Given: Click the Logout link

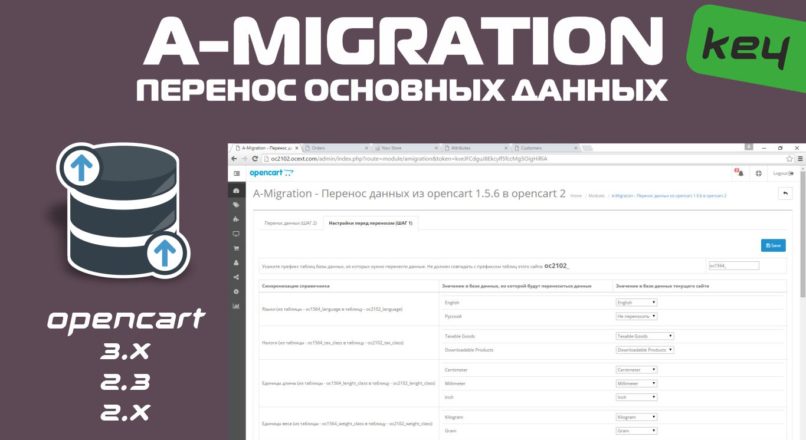Looking at the screenshot, I should point(783,174).
